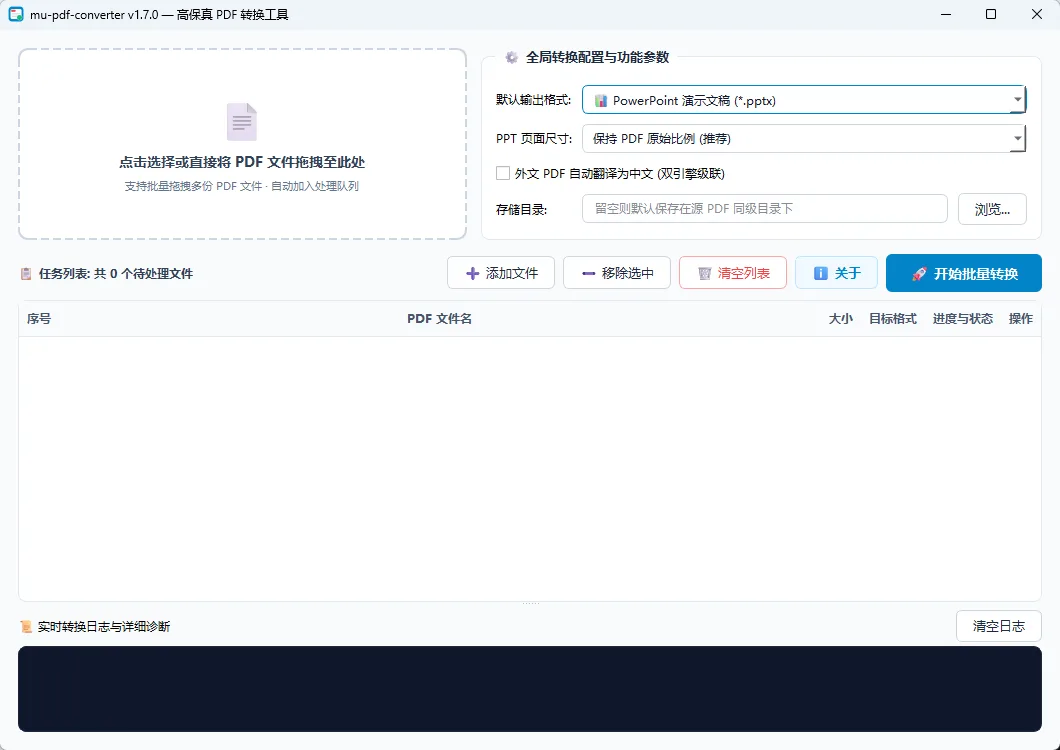
Task: Click the 序号 column header
Action: pos(39,319)
